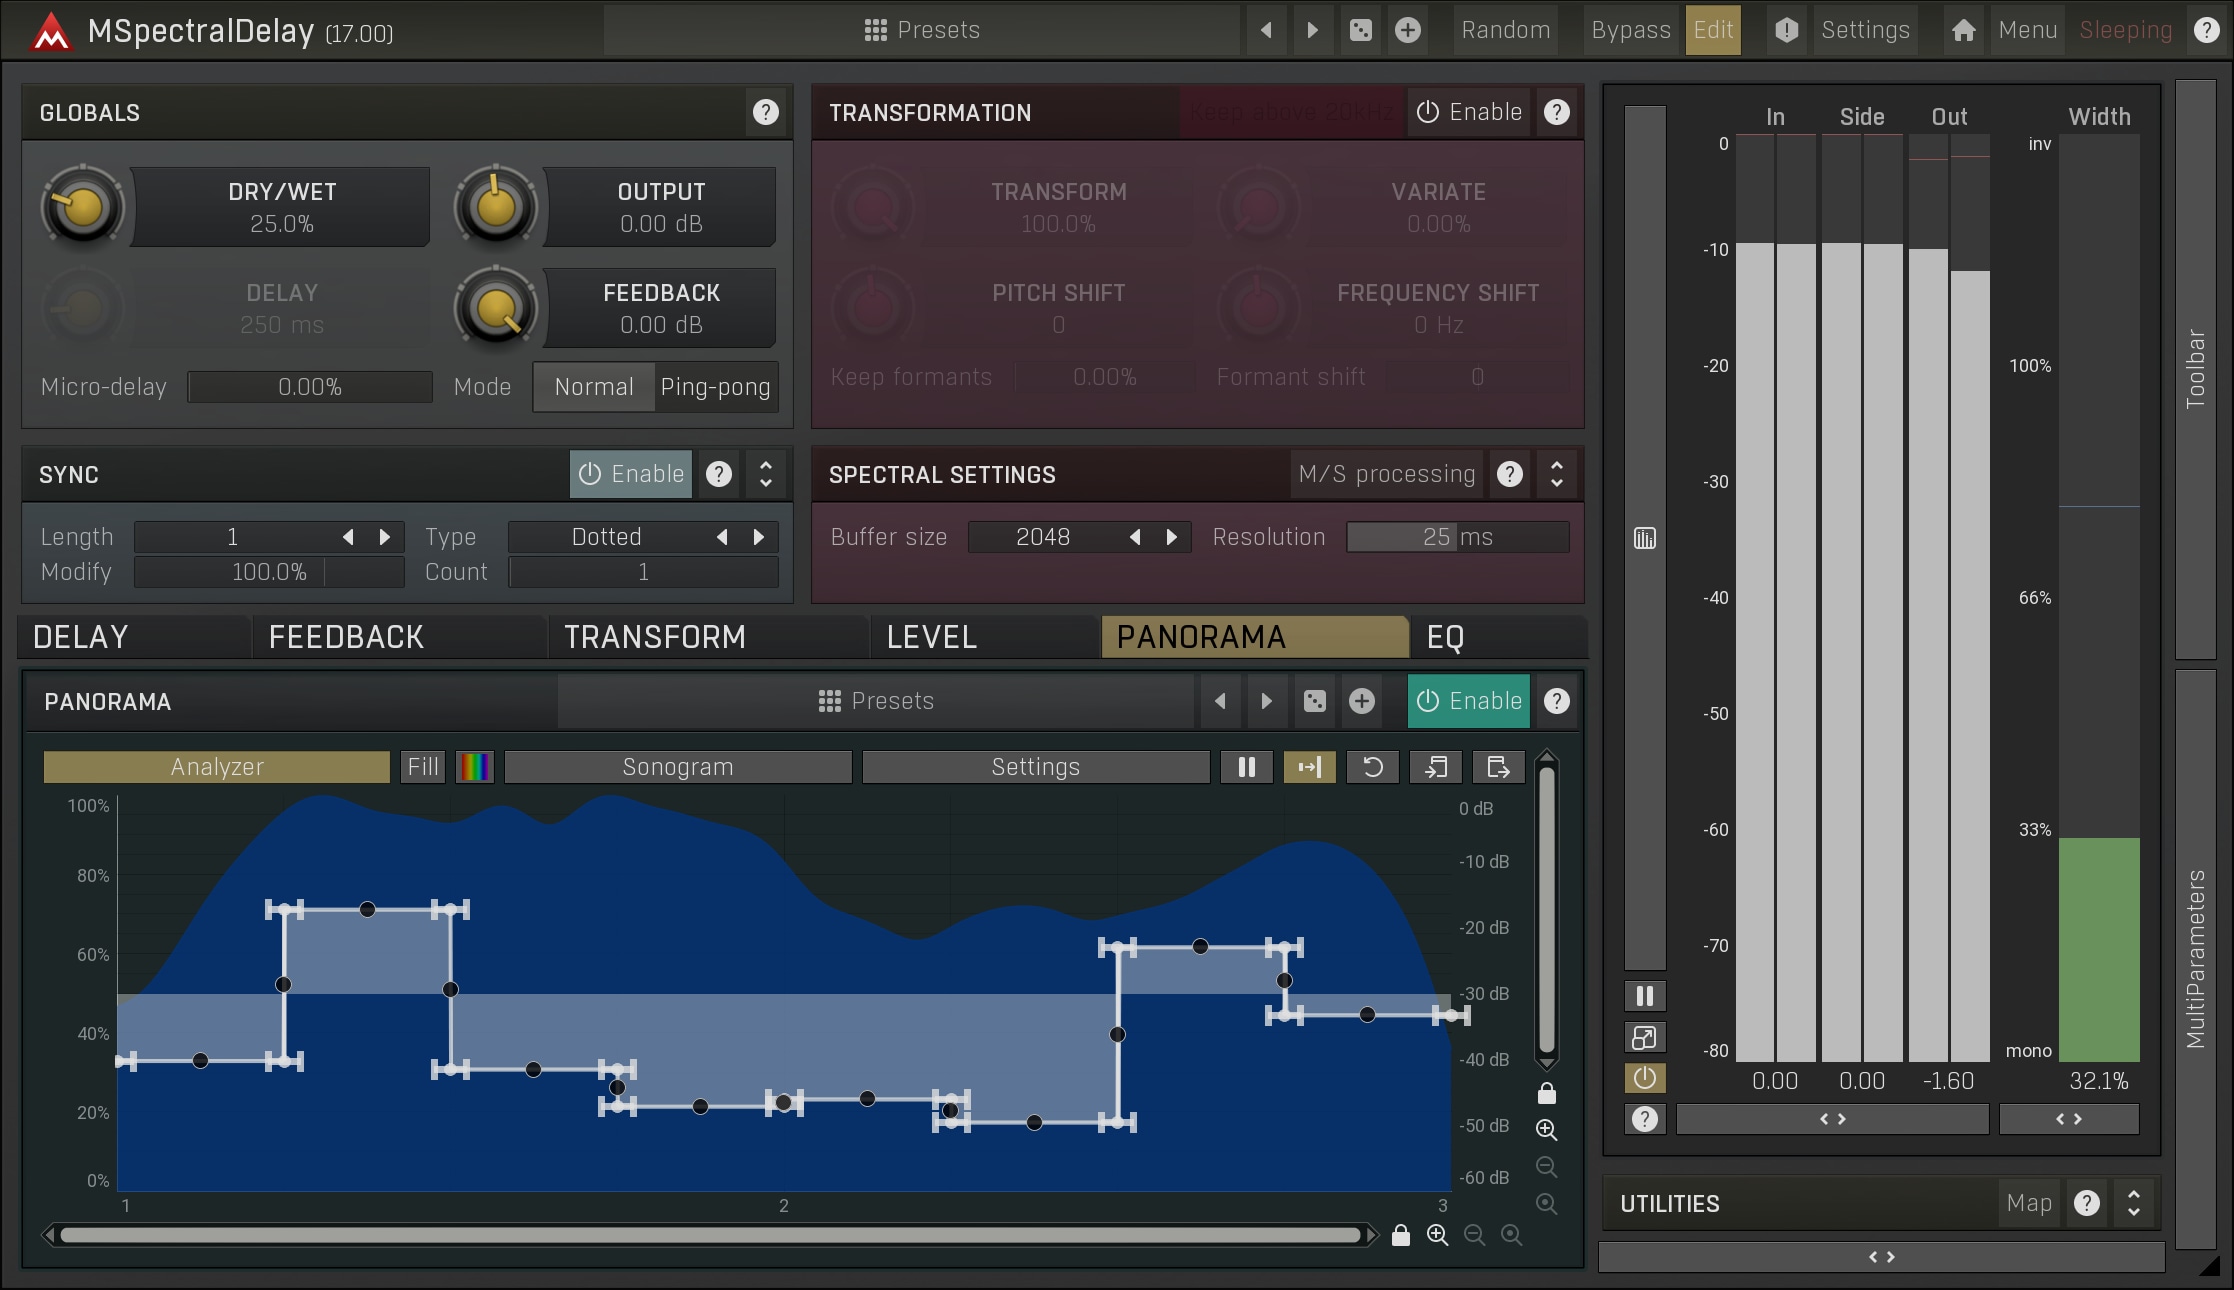This screenshot has width=2234, height=1290.
Task: Reset the Panorama graph with undo arrow icon
Action: click(1372, 767)
